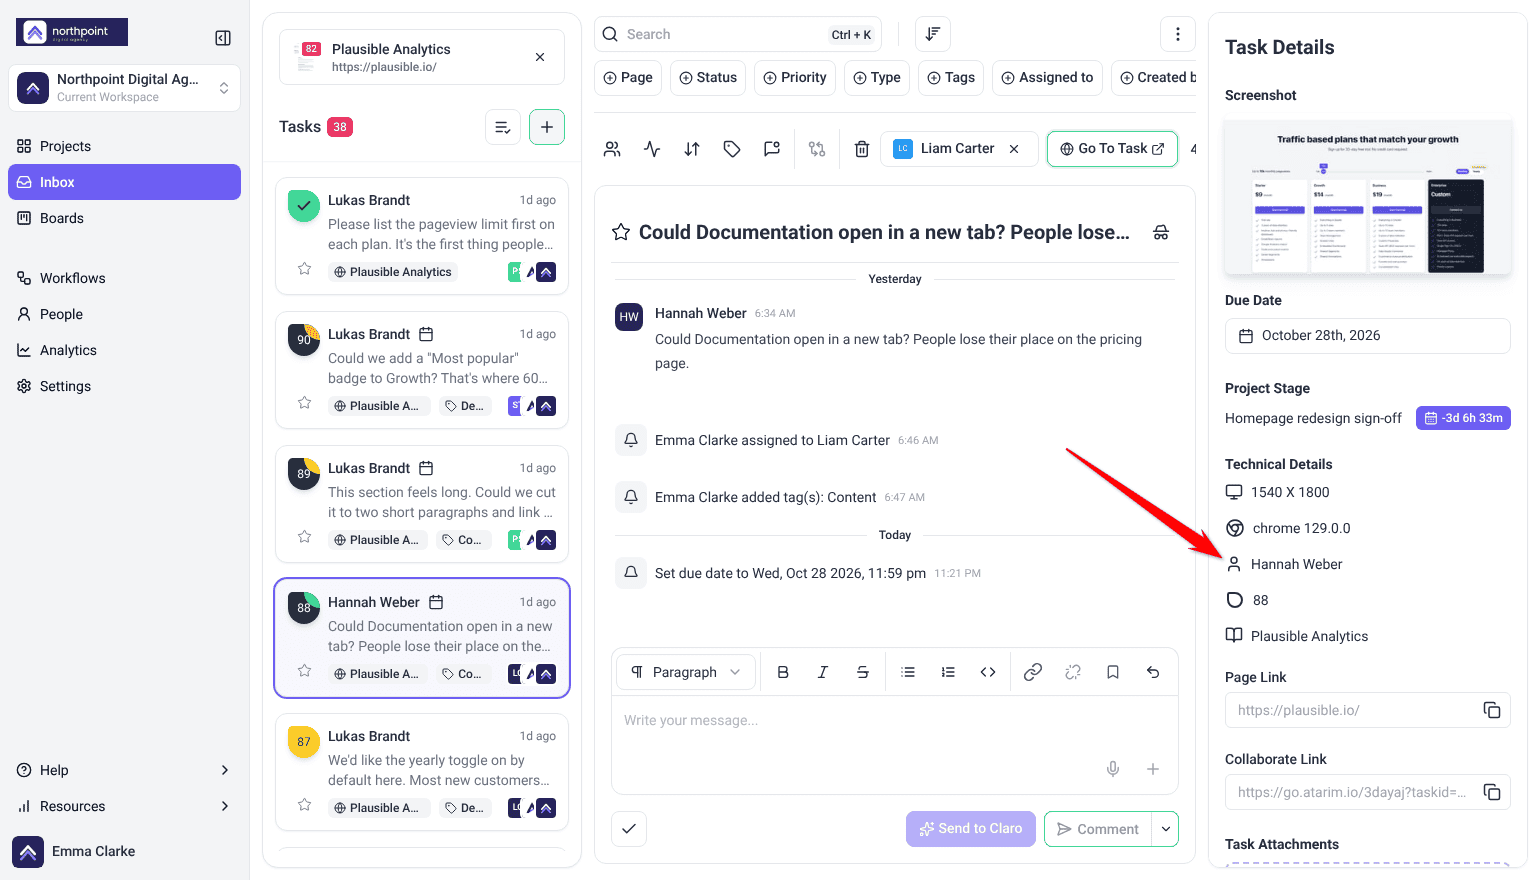Click the Go To Task button

(x=1112, y=149)
